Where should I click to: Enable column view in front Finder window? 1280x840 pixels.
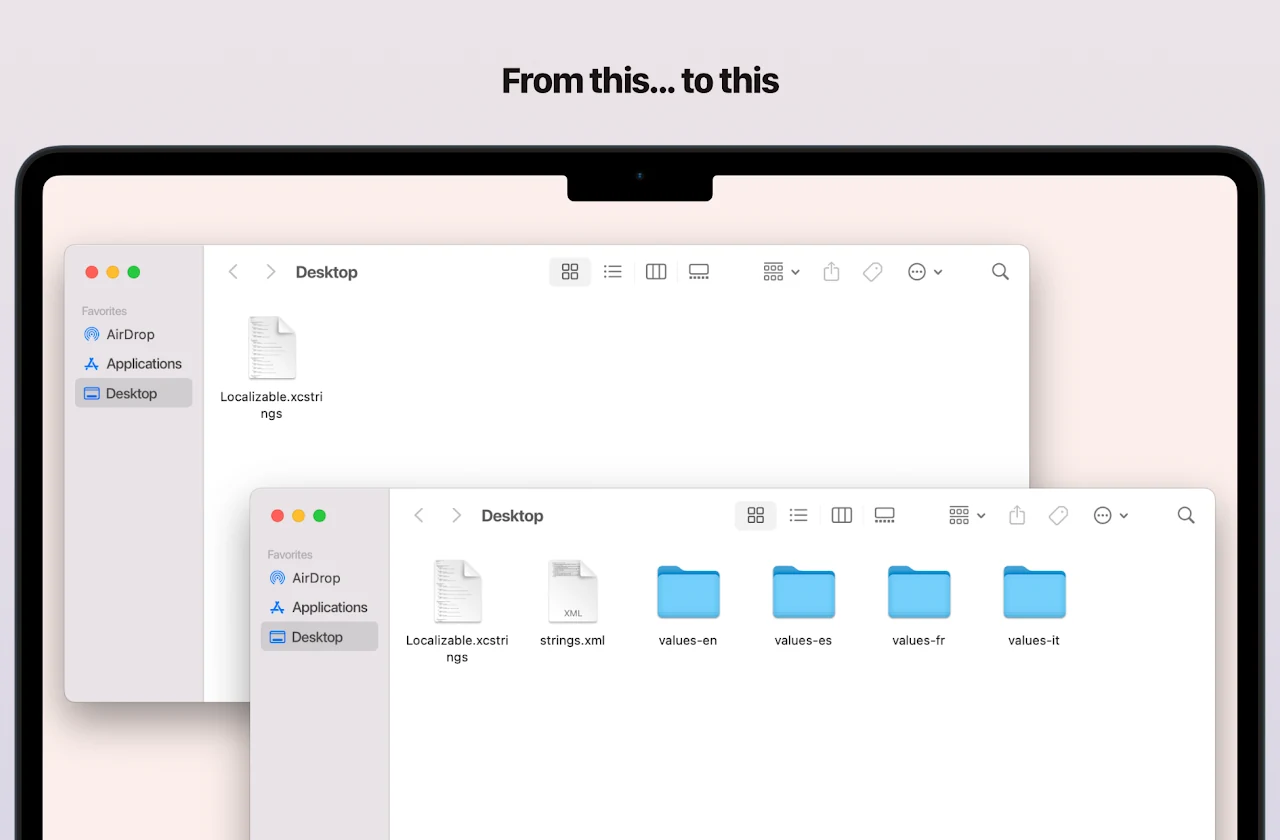tap(842, 516)
